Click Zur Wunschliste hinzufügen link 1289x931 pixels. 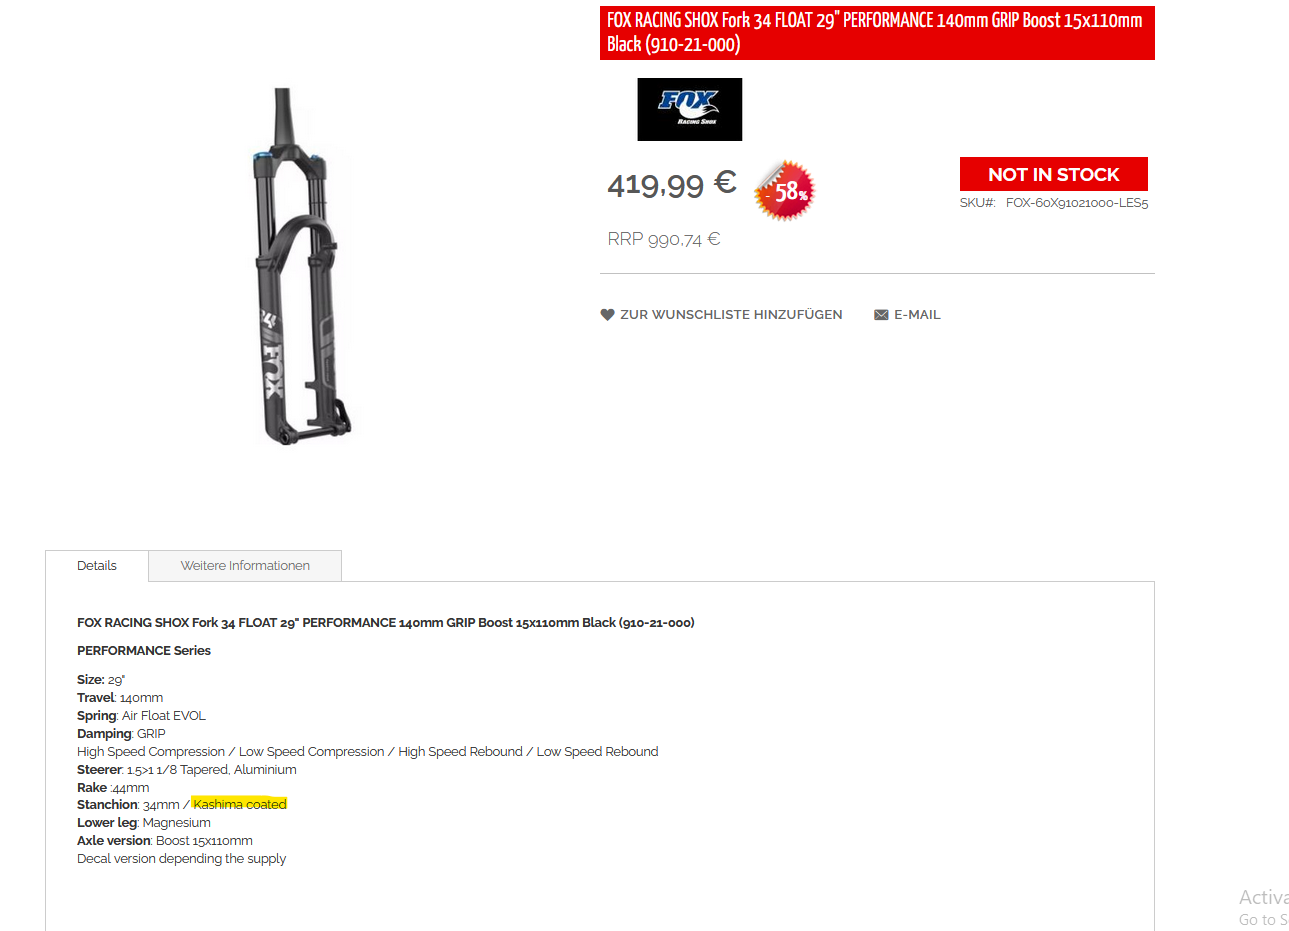coord(731,315)
